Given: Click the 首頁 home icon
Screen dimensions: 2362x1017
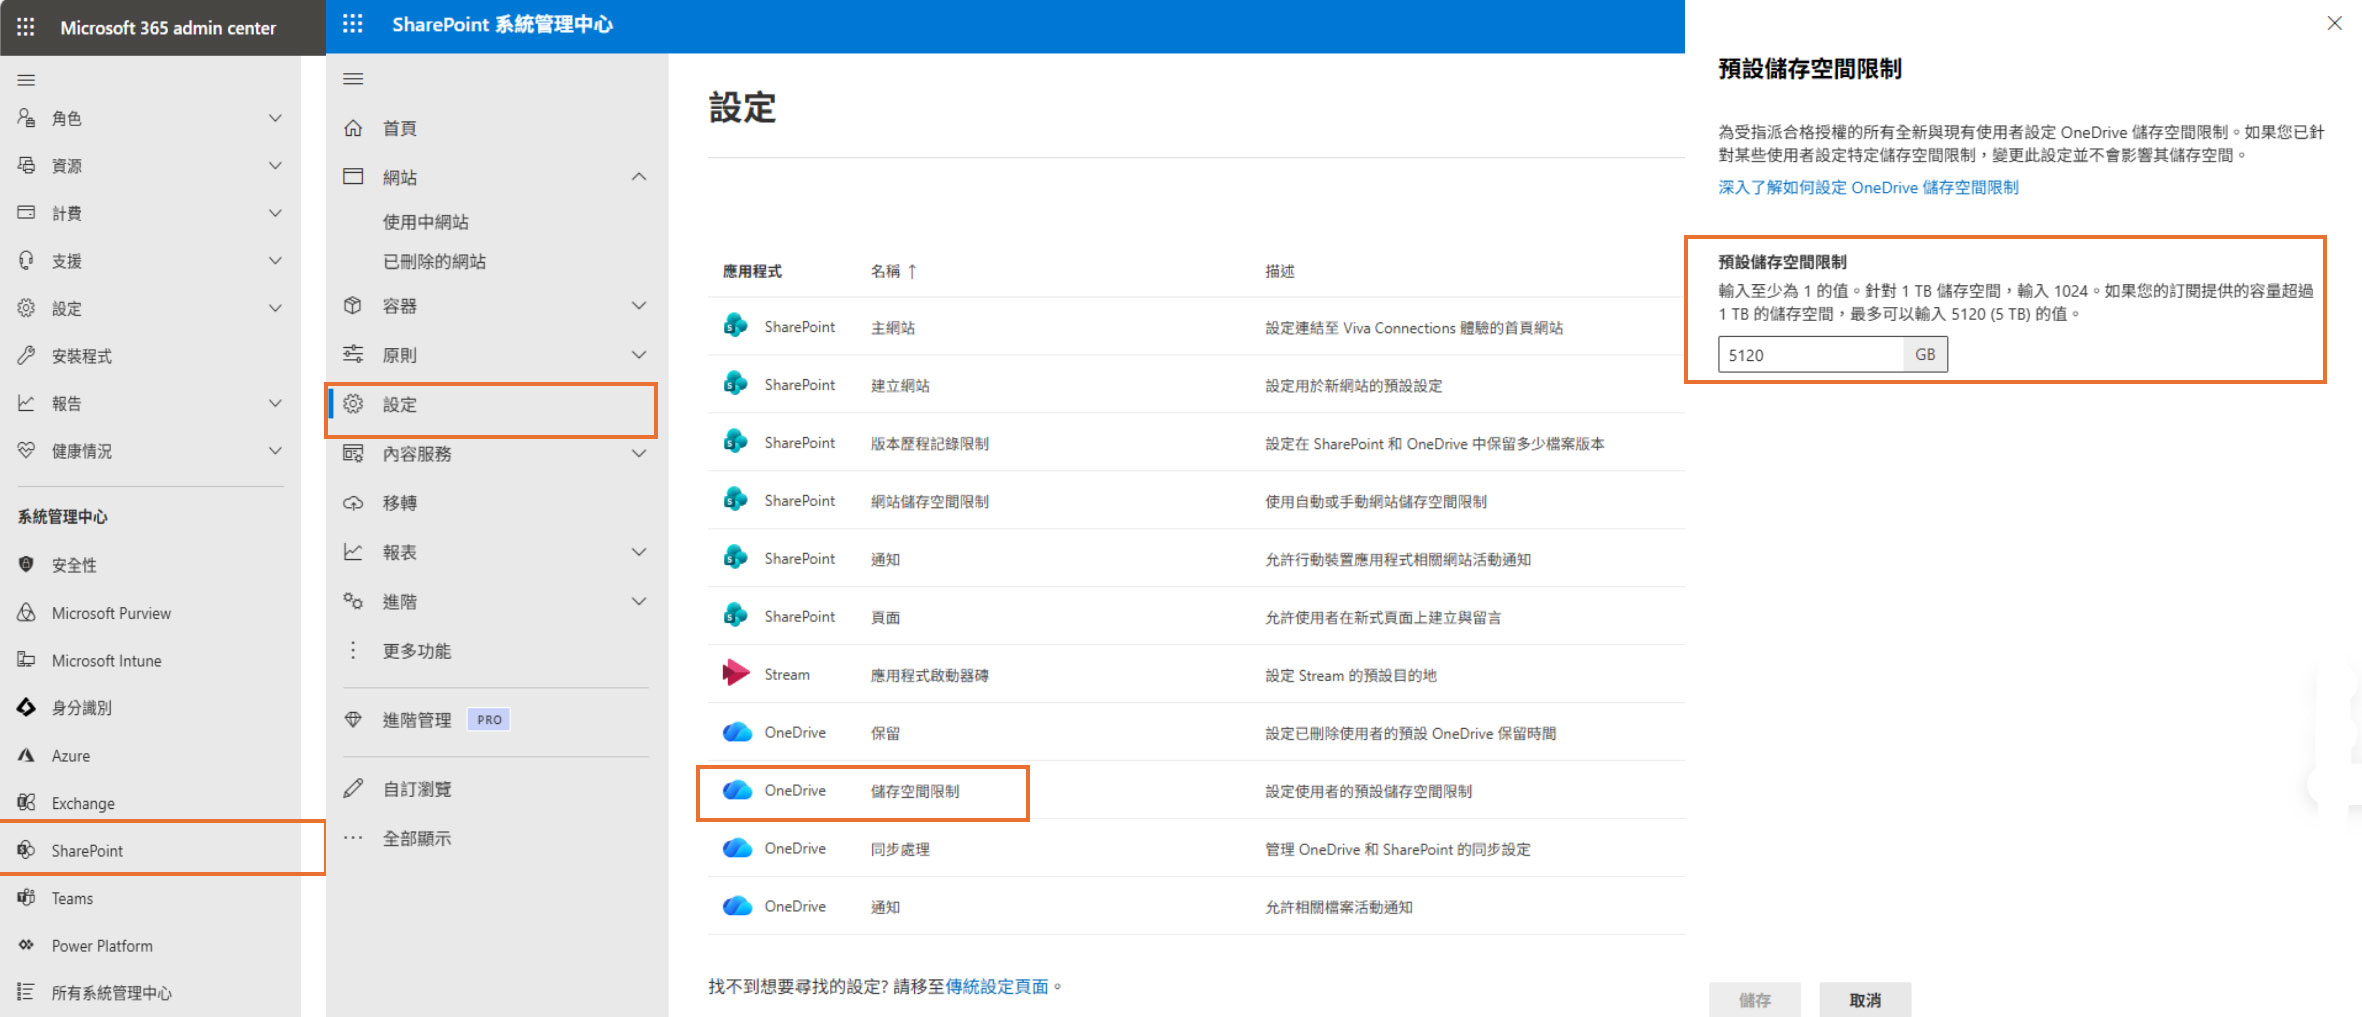Looking at the screenshot, I should 353,128.
